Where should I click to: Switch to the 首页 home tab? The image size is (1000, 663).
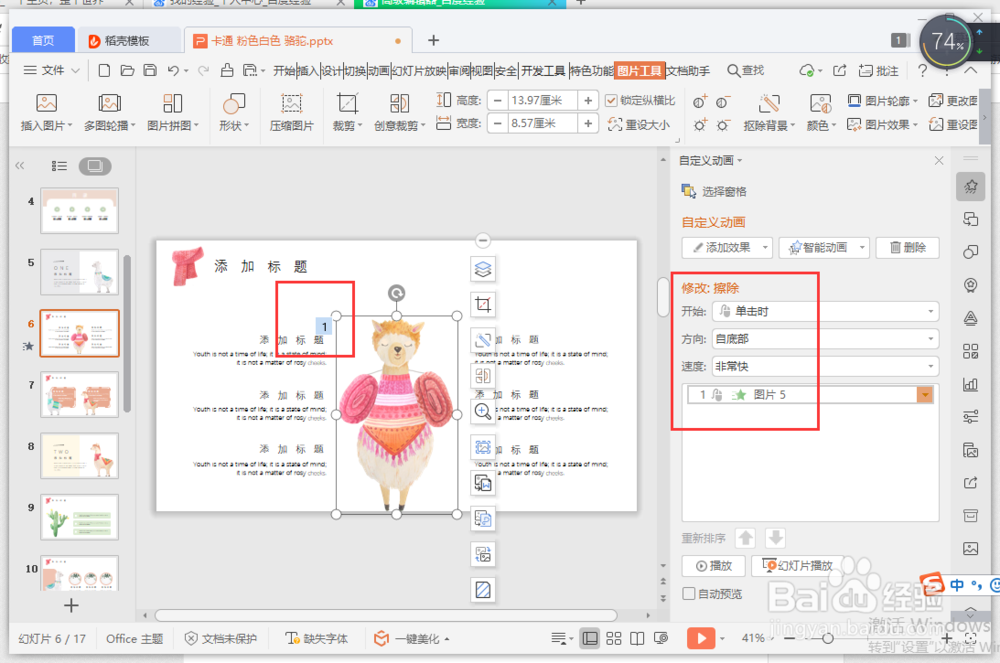43,40
